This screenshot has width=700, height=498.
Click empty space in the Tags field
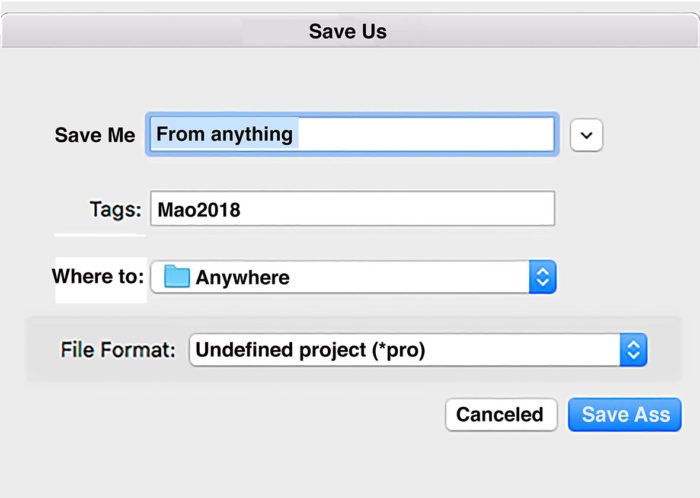(400, 210)
